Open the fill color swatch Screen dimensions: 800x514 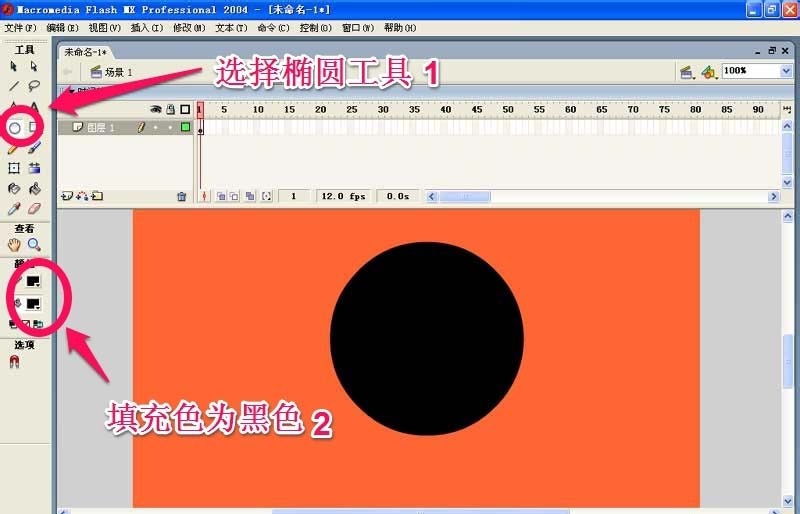point(33,303)
